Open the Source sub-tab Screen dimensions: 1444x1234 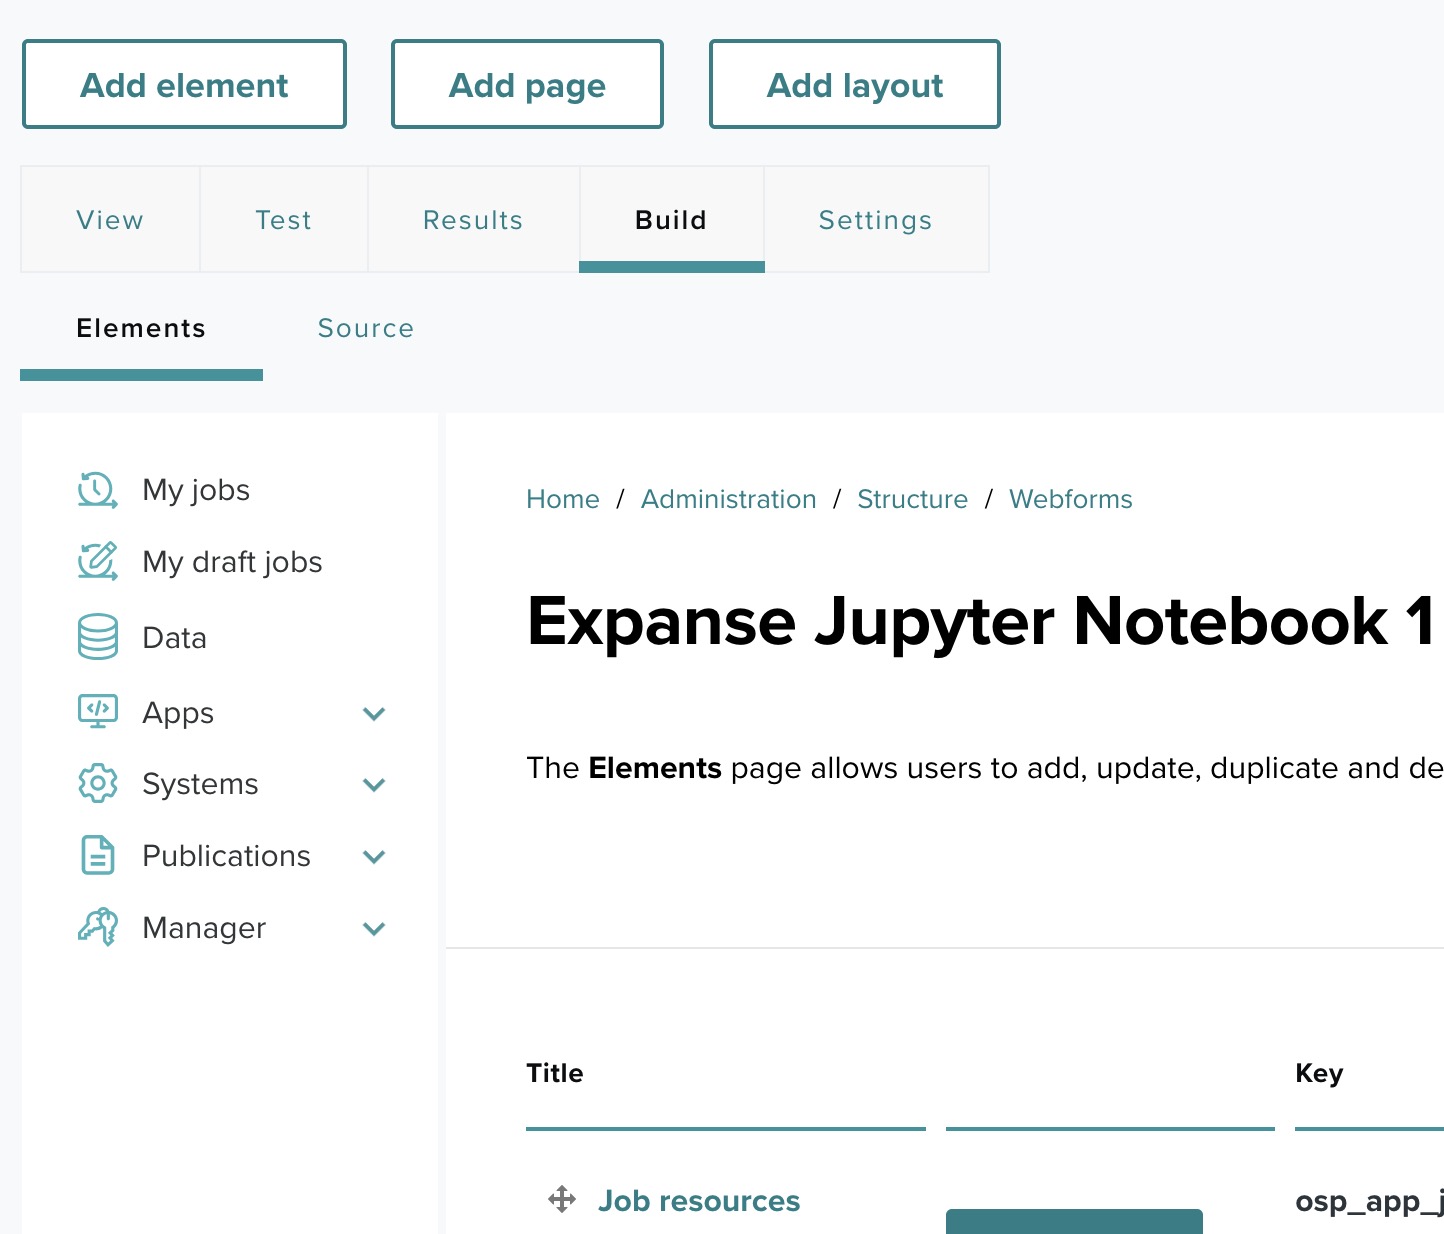tap(365, 329)
